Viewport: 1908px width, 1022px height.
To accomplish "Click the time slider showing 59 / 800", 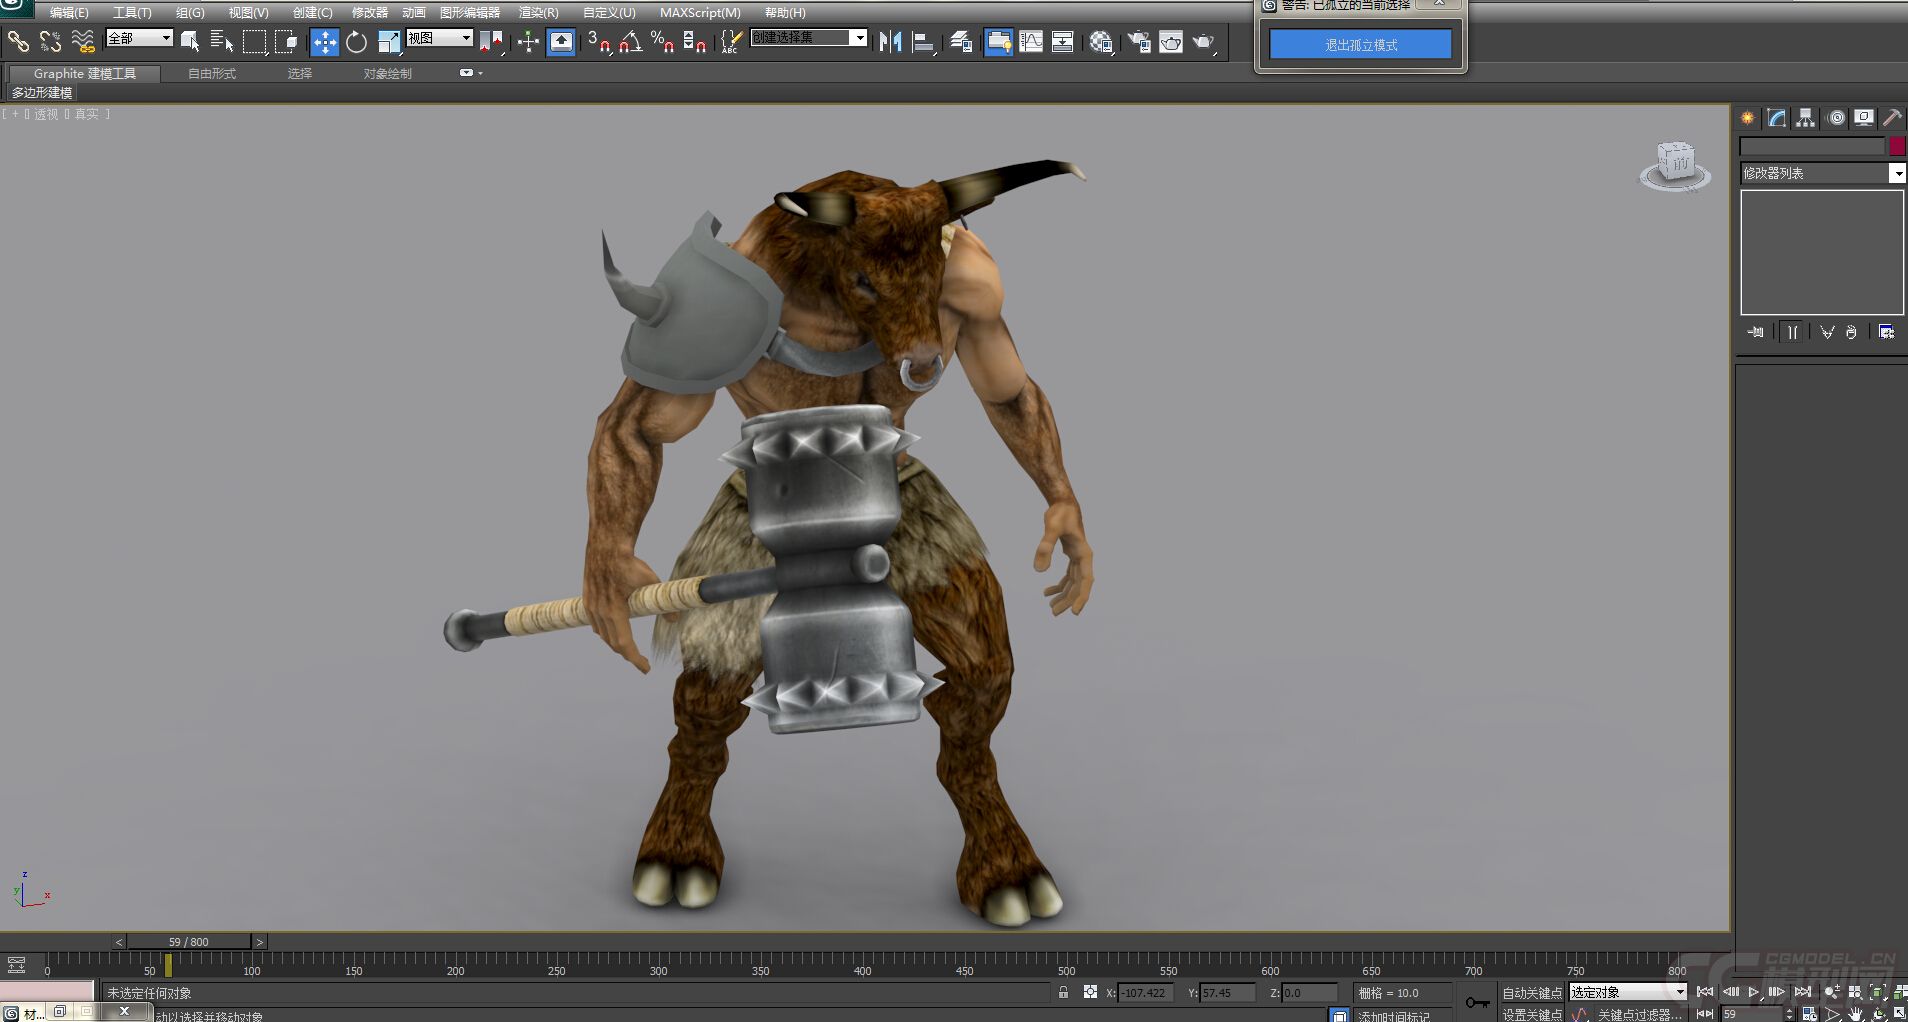I will pyautogui.click(x=189, y=941).
